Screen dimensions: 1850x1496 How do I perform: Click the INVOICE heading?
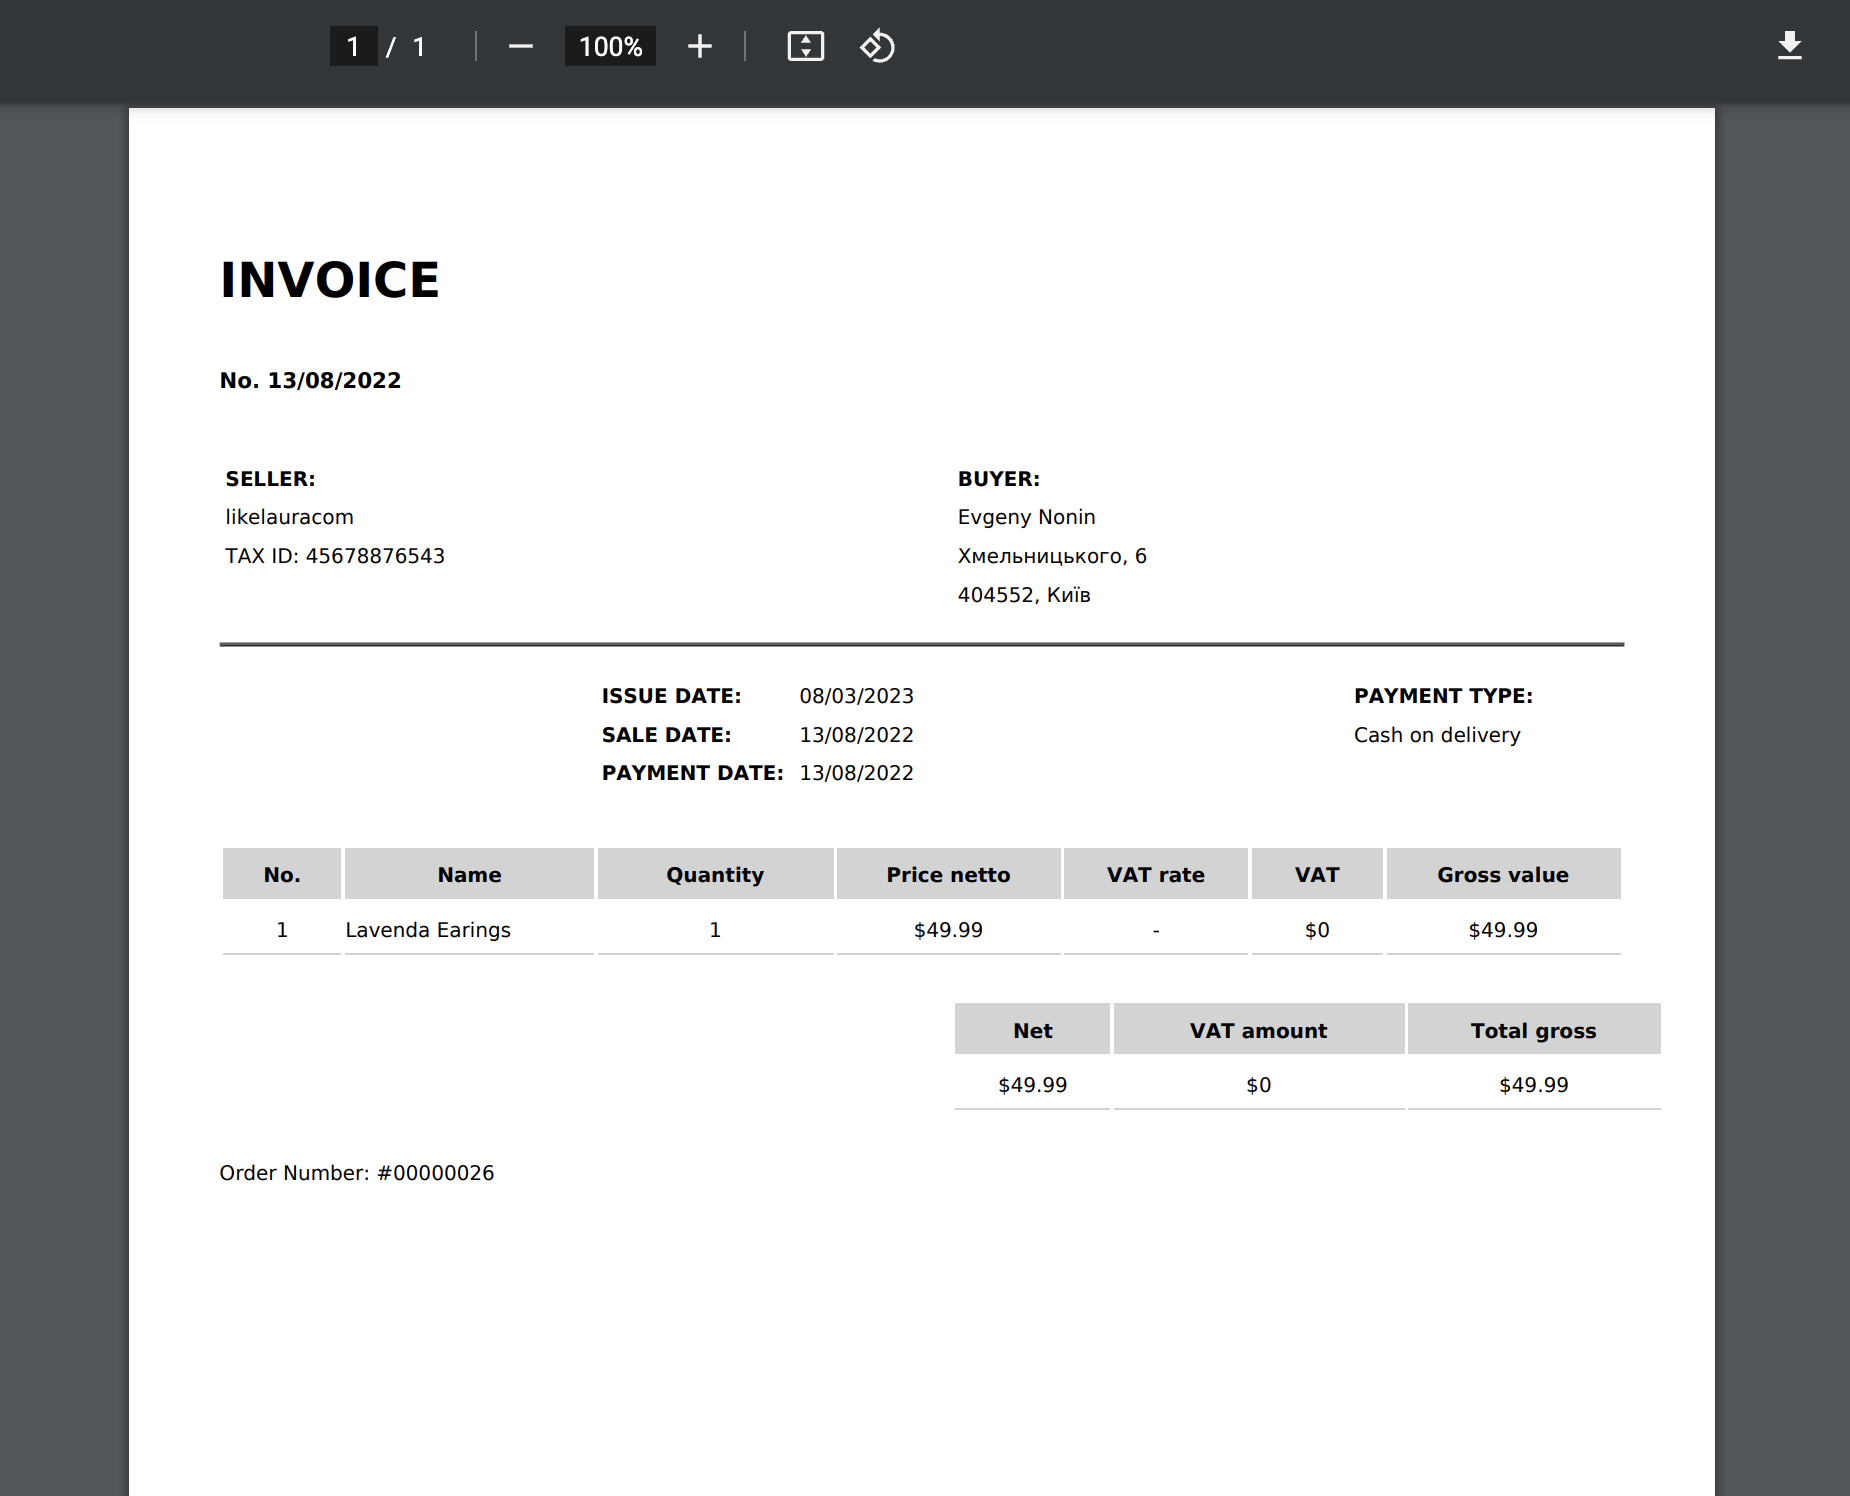(x=330, y=280)
